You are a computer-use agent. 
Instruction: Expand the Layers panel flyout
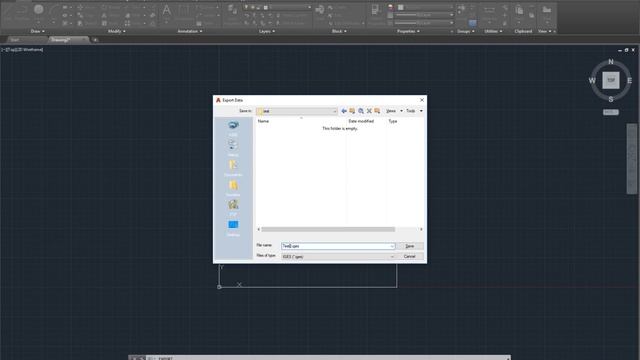(267, 31)
